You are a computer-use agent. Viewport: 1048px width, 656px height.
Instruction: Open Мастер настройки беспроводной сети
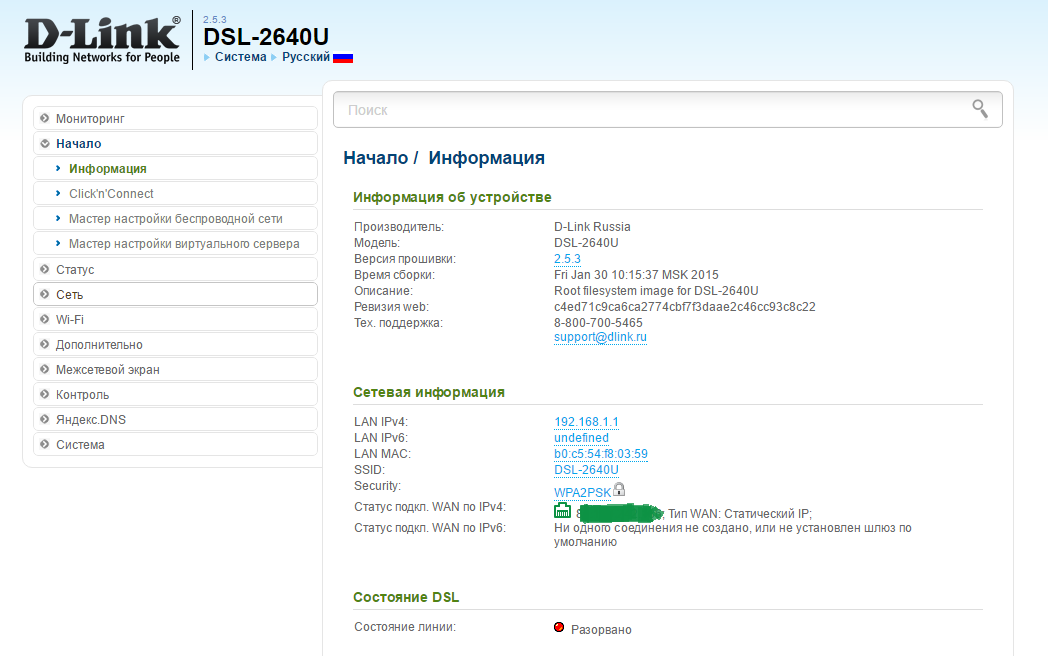(175, 219)
